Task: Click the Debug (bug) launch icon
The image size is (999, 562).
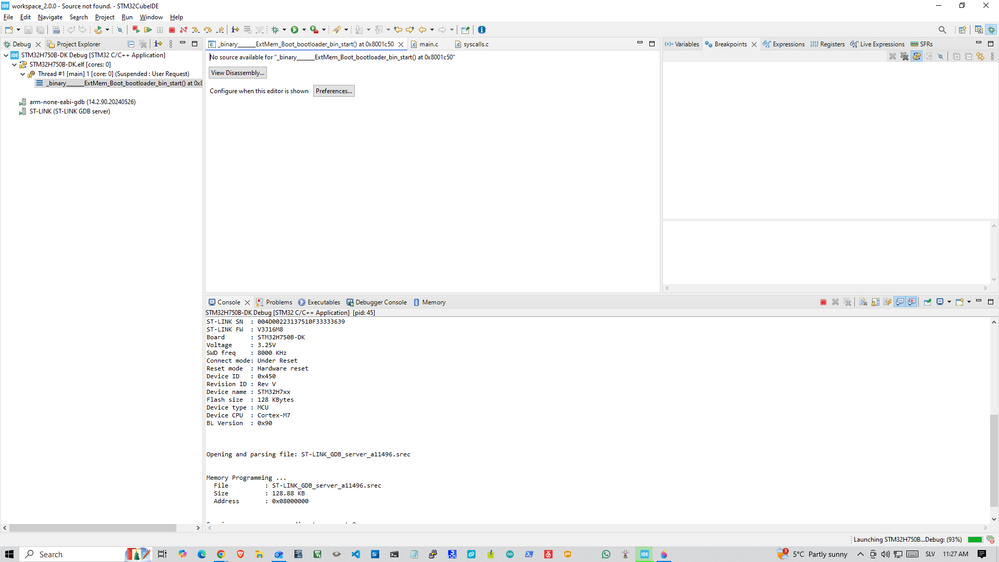Action: tap(275, 29)
